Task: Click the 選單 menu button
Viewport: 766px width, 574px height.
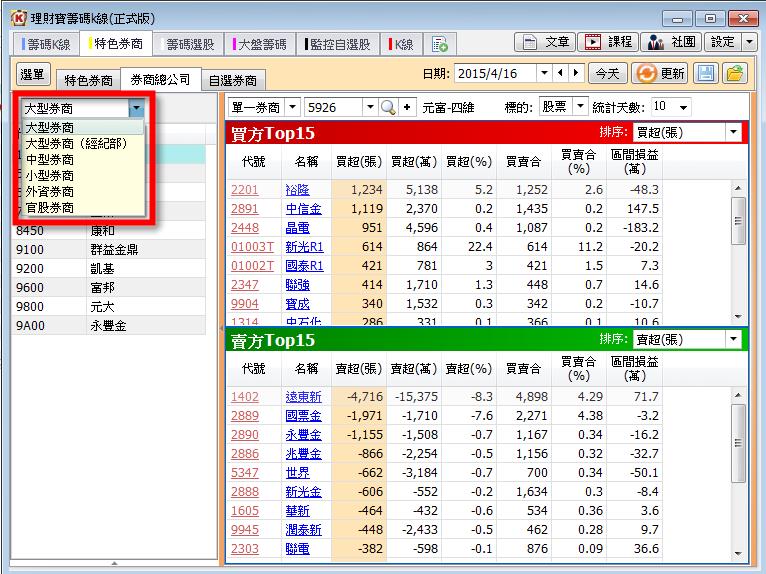Action: click(x=33, y=75)
